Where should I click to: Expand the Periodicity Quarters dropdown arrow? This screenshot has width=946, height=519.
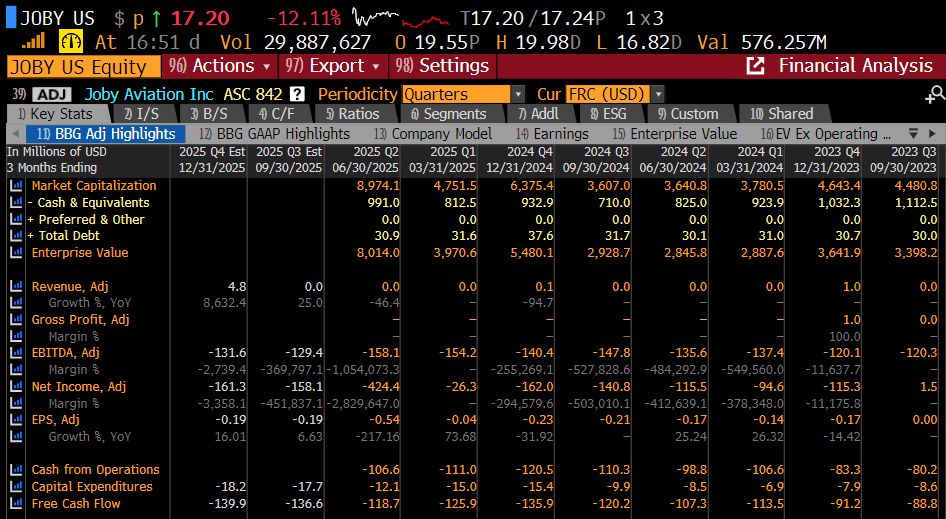(x=518, y=95)
